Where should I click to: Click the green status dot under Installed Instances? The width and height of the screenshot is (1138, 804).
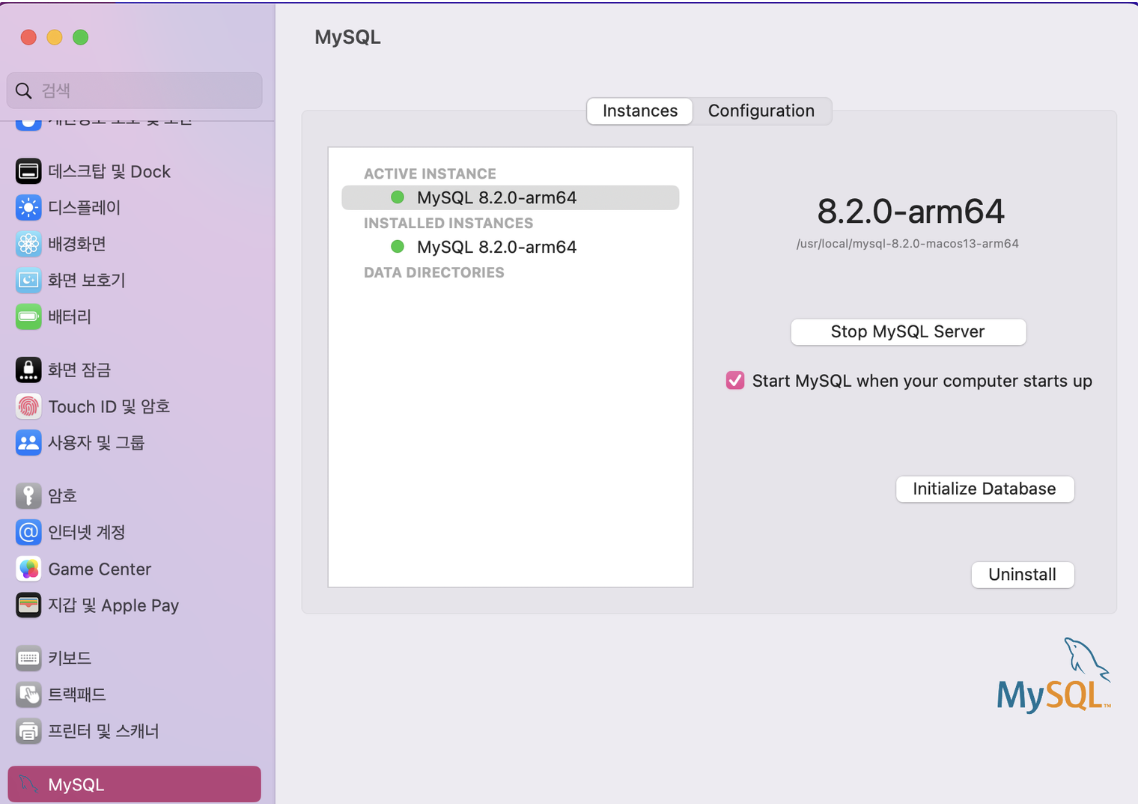[x=398, y=247]
